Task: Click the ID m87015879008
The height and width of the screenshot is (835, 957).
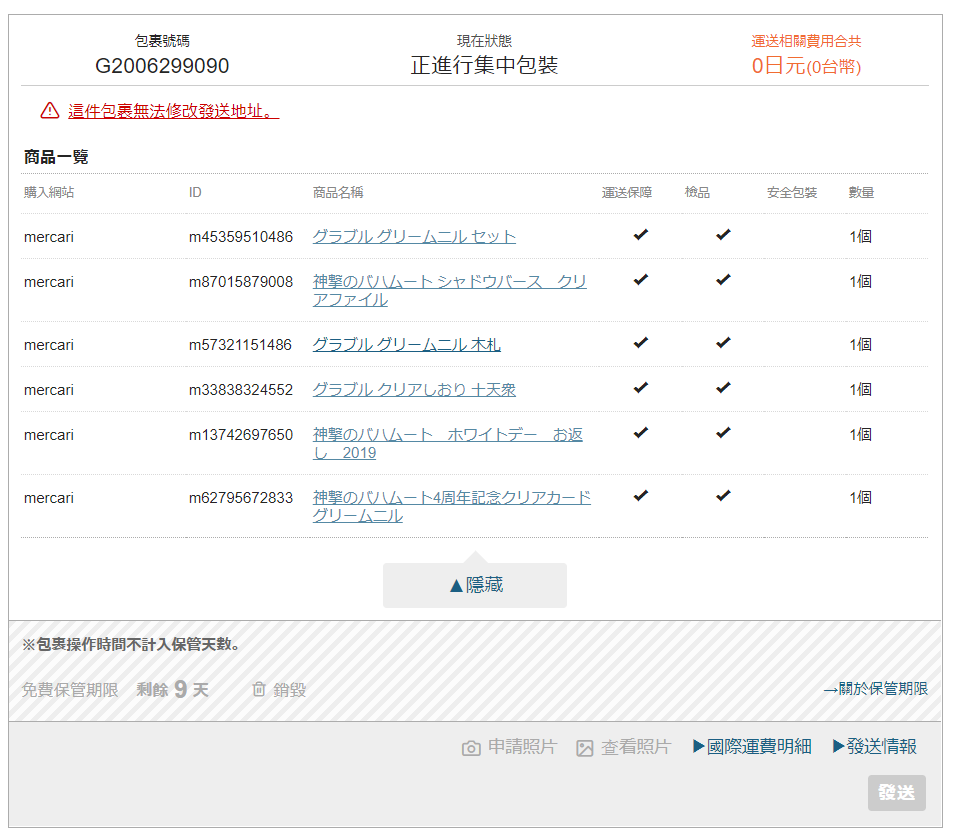Action: [240, 282]
